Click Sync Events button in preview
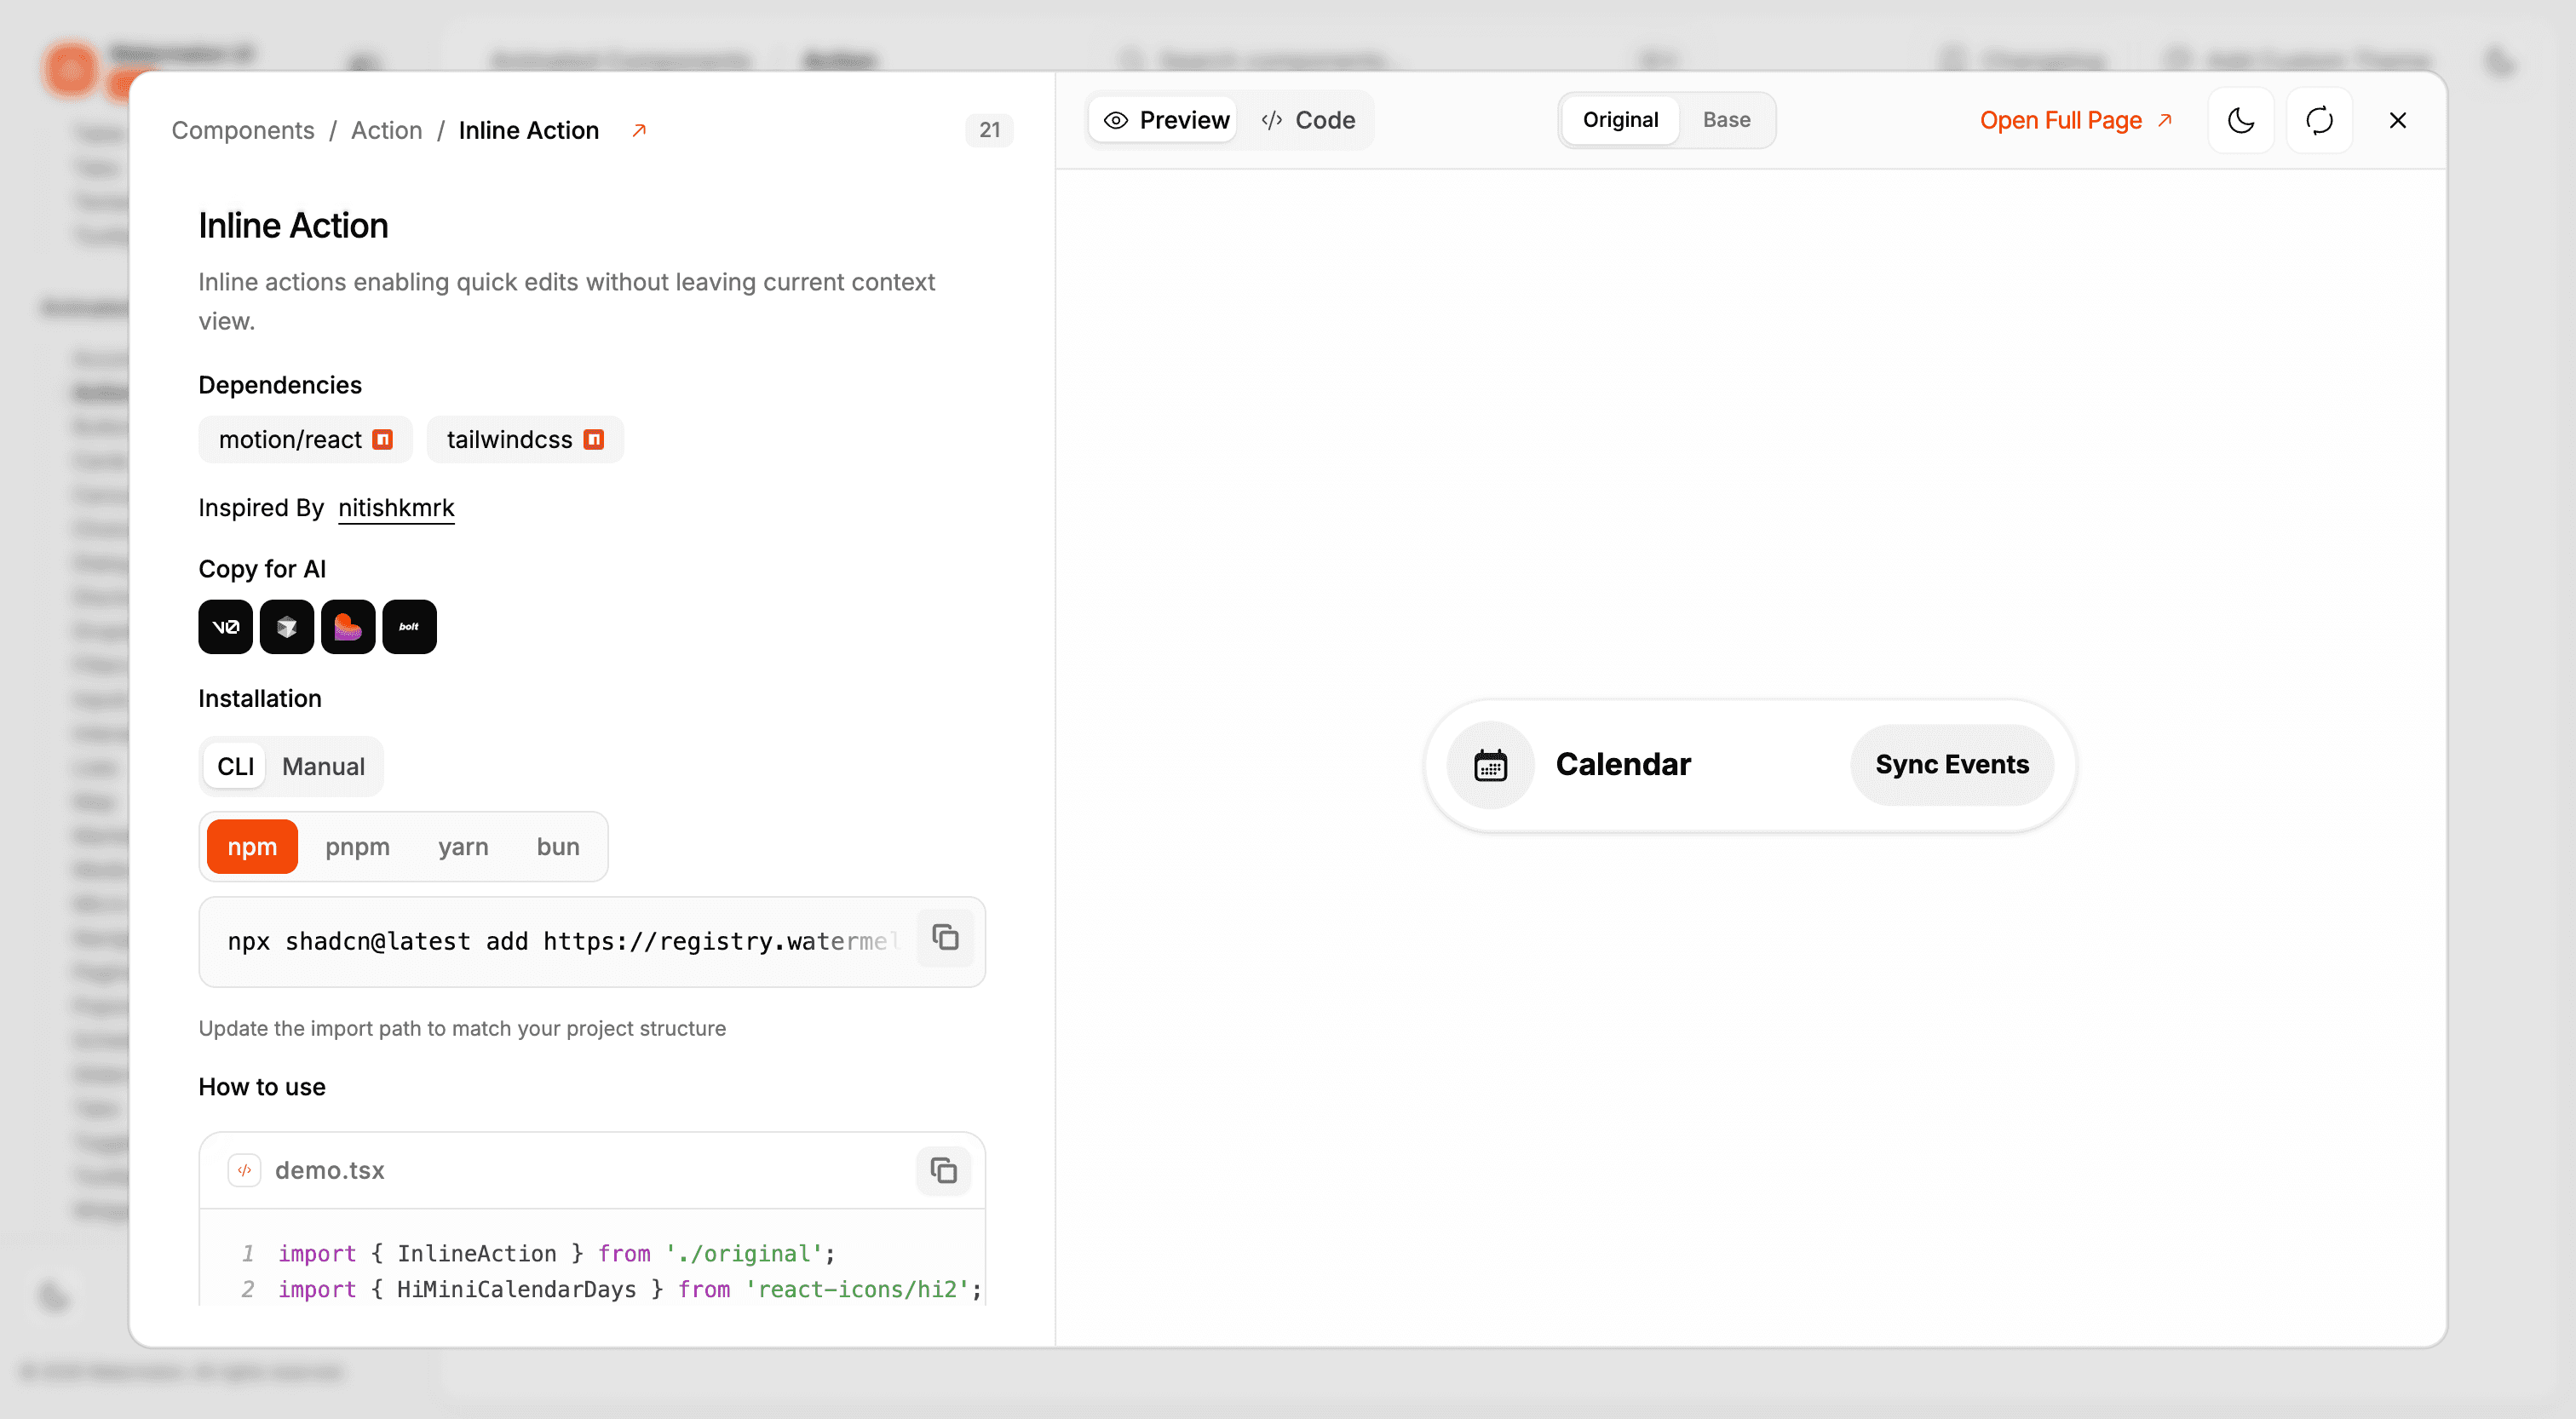This screenshot has height=1419, width=2576. [x=1952, y=765]
